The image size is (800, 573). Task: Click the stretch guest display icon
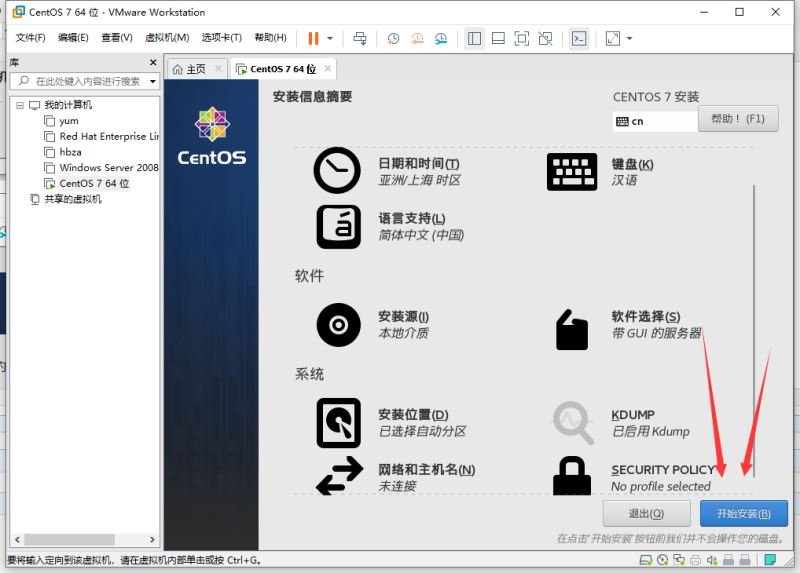(613, 38)
